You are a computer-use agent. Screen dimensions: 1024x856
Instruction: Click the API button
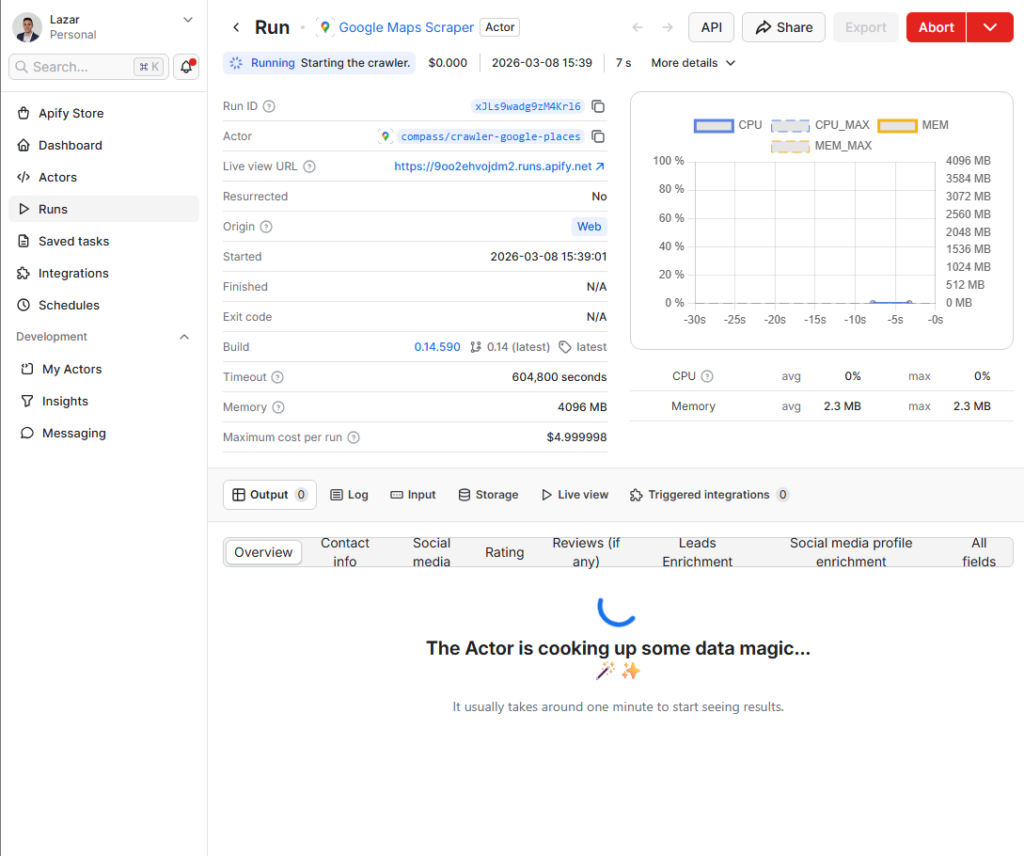(711, 27)
